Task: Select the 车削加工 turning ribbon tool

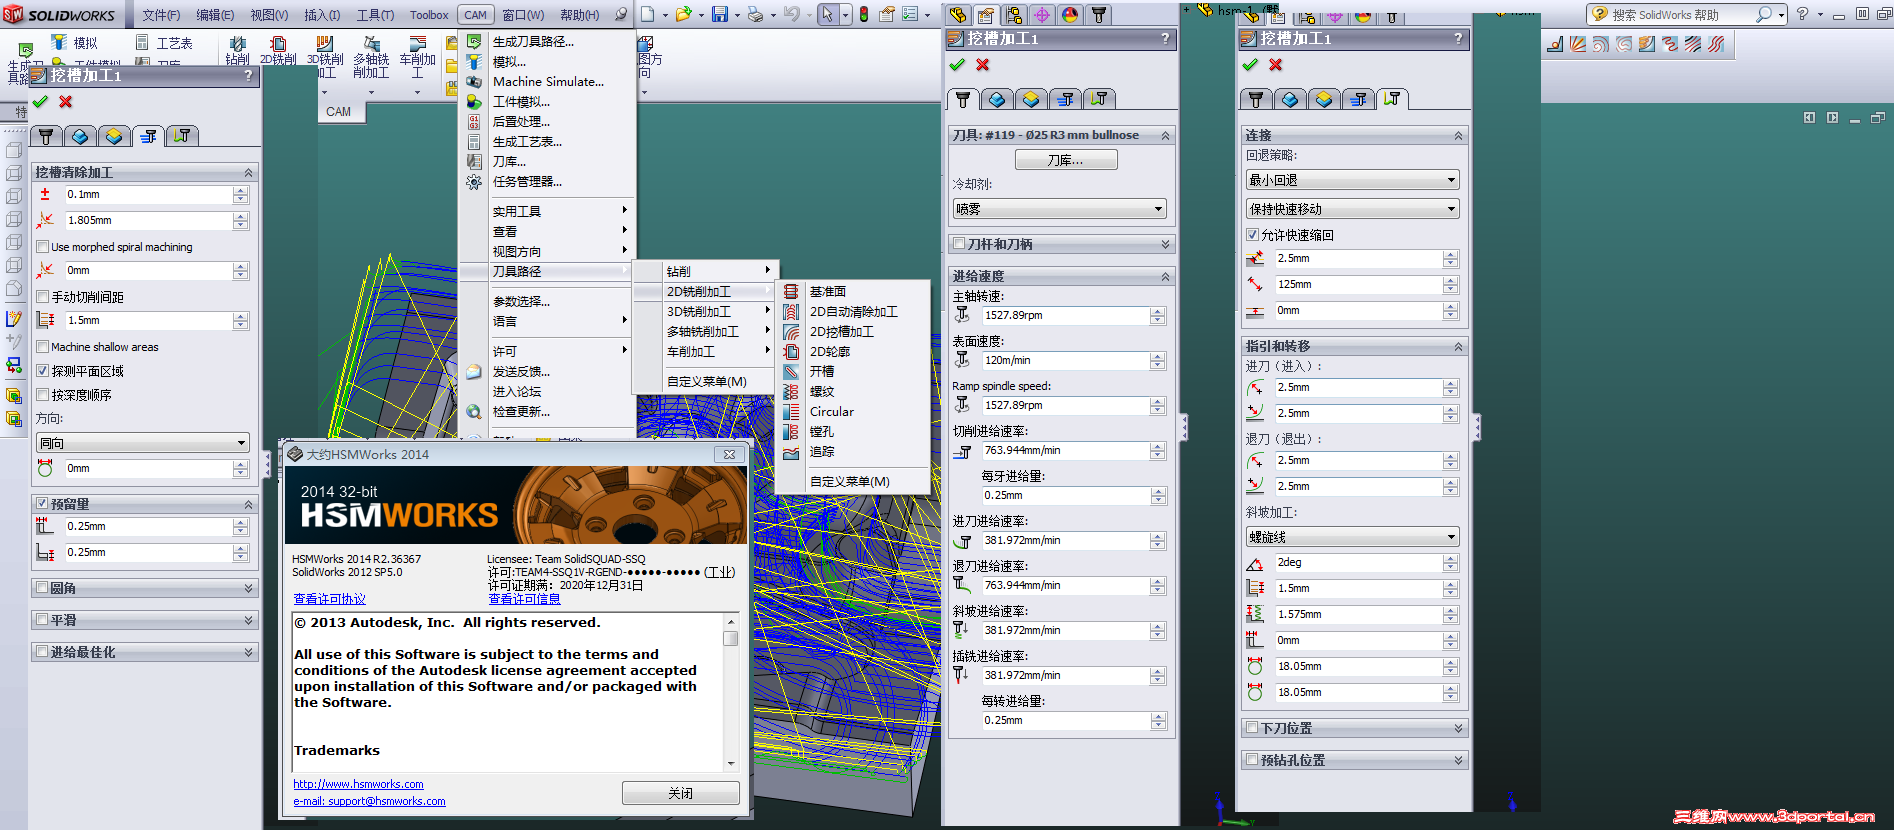Action: 417,58
